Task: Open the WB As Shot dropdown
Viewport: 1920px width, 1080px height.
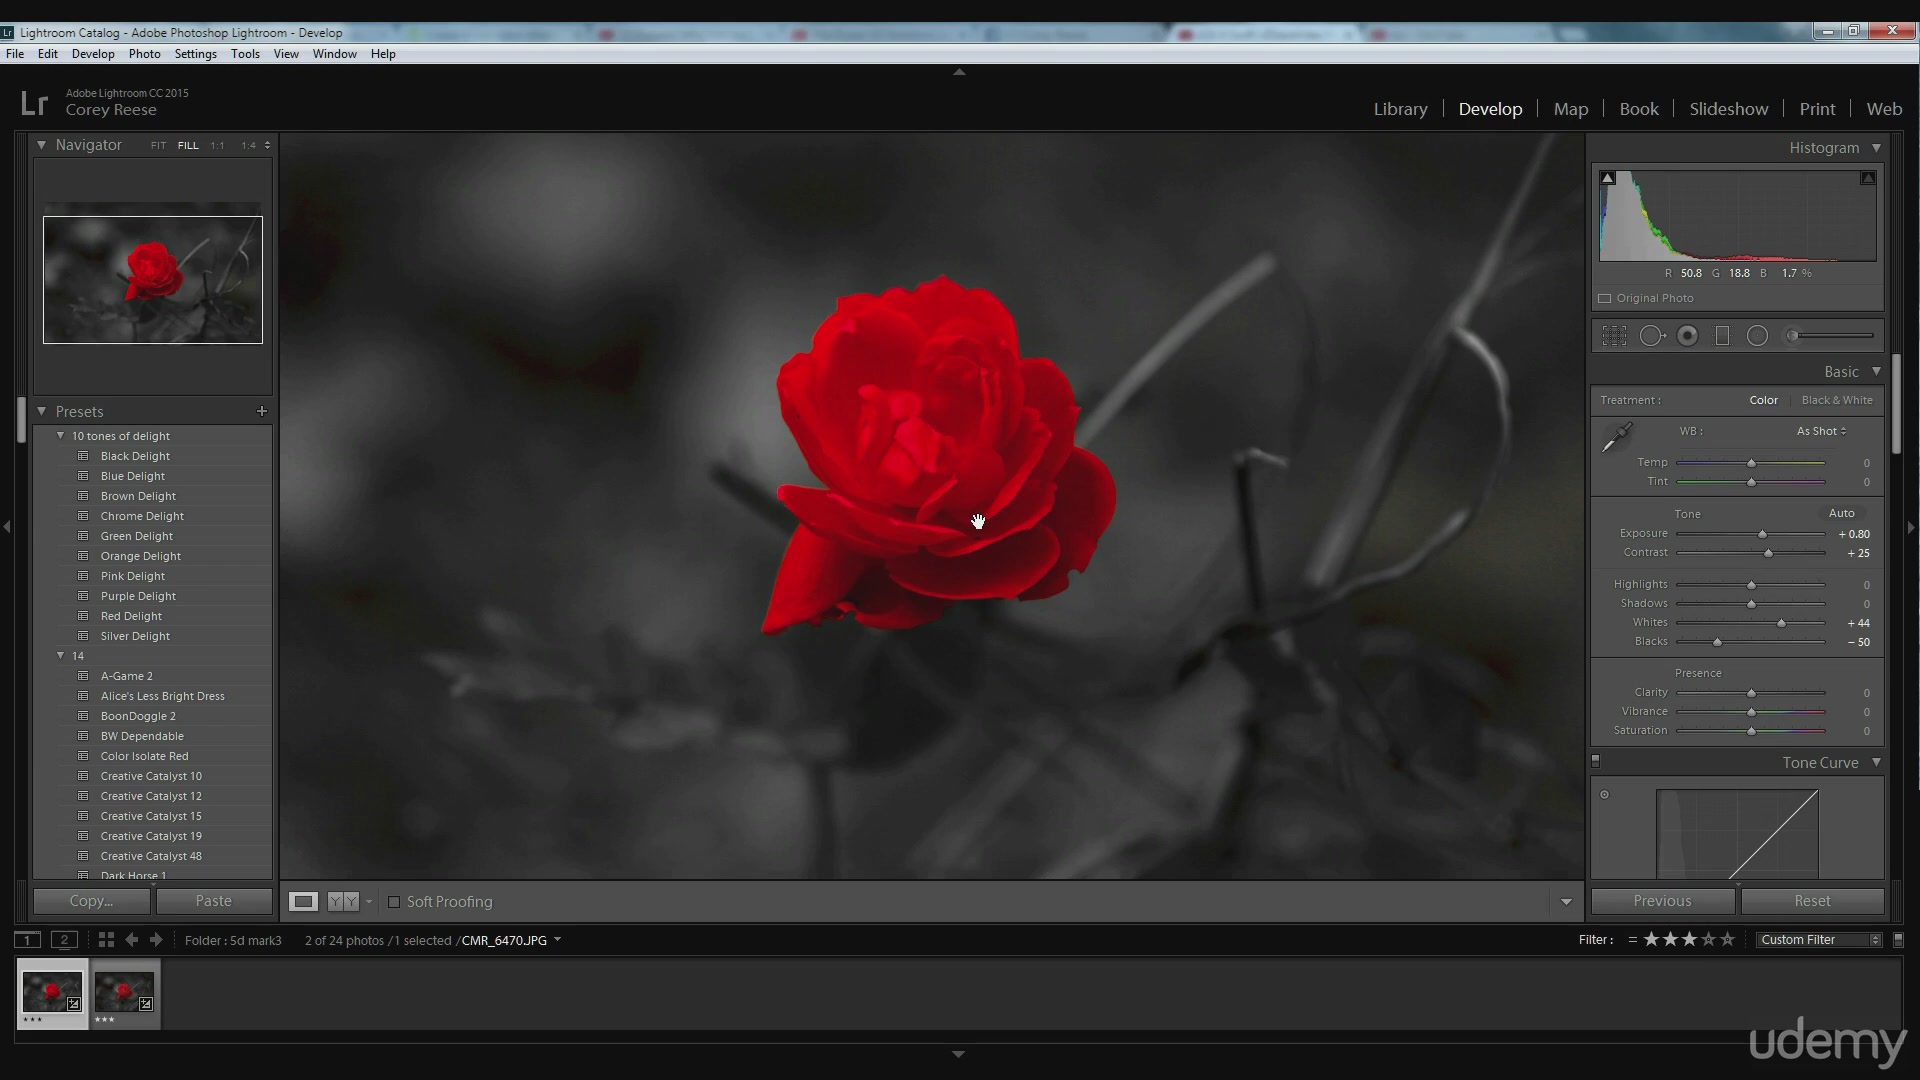Action: 1821,431
